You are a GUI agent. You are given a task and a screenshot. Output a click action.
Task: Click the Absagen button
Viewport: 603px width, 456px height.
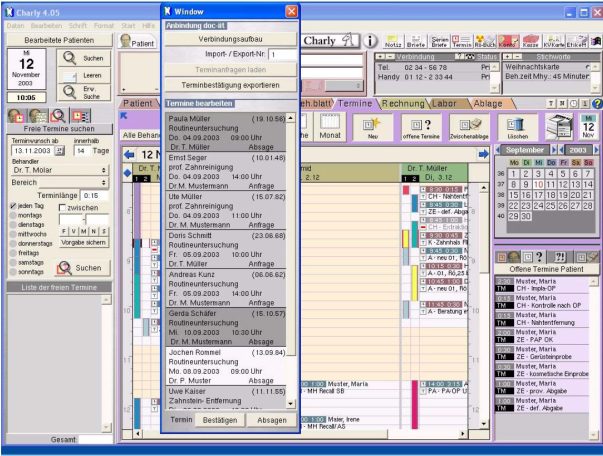(x=272, y=420)
